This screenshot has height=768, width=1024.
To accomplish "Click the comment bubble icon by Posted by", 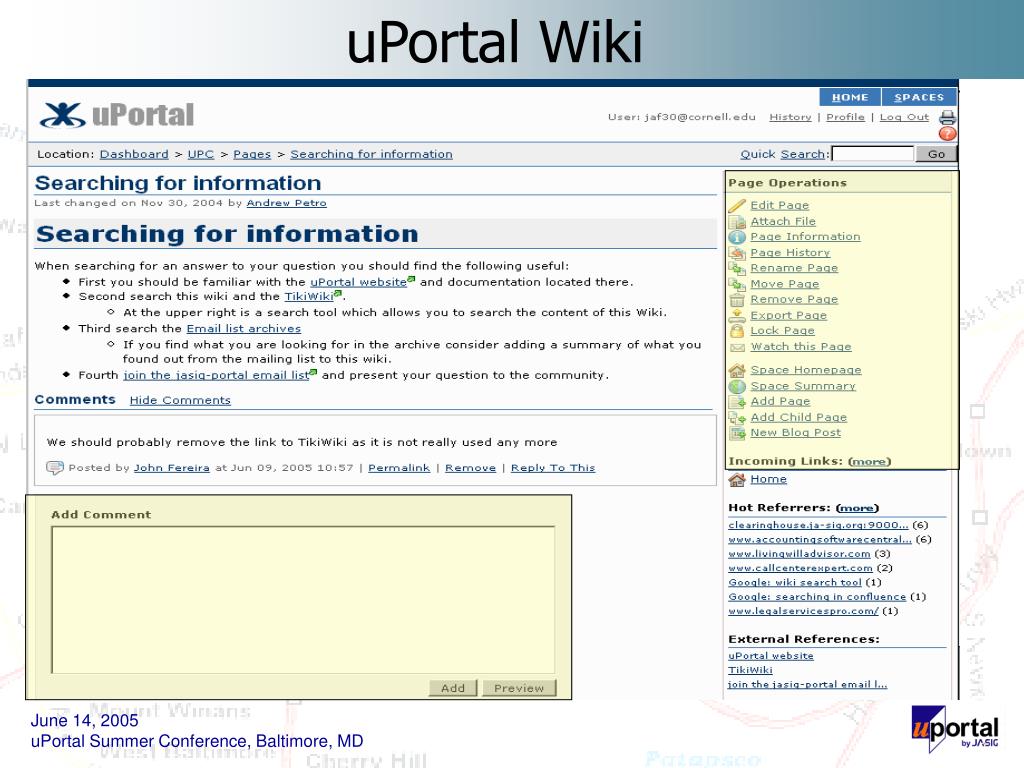I will [55, 468].
